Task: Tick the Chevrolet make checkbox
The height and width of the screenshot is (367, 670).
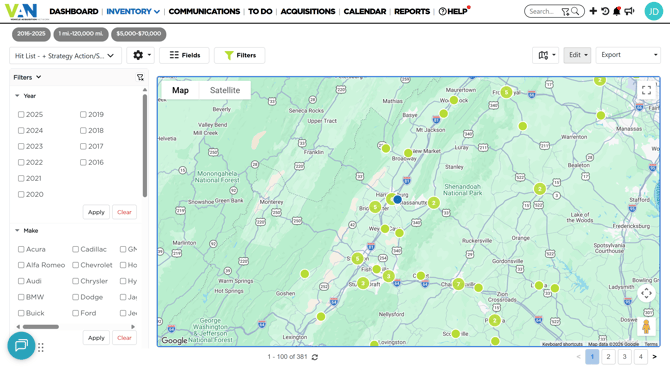Action: (x=76, y=265)
